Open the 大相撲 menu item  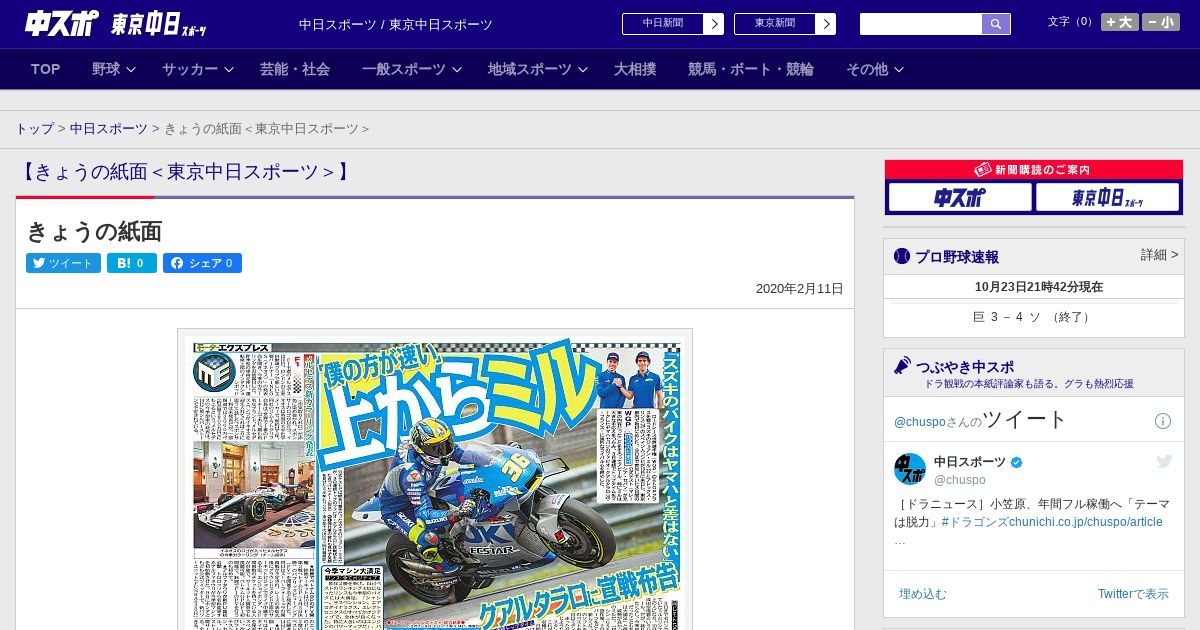pyautogui.click(x=635, y=69)
